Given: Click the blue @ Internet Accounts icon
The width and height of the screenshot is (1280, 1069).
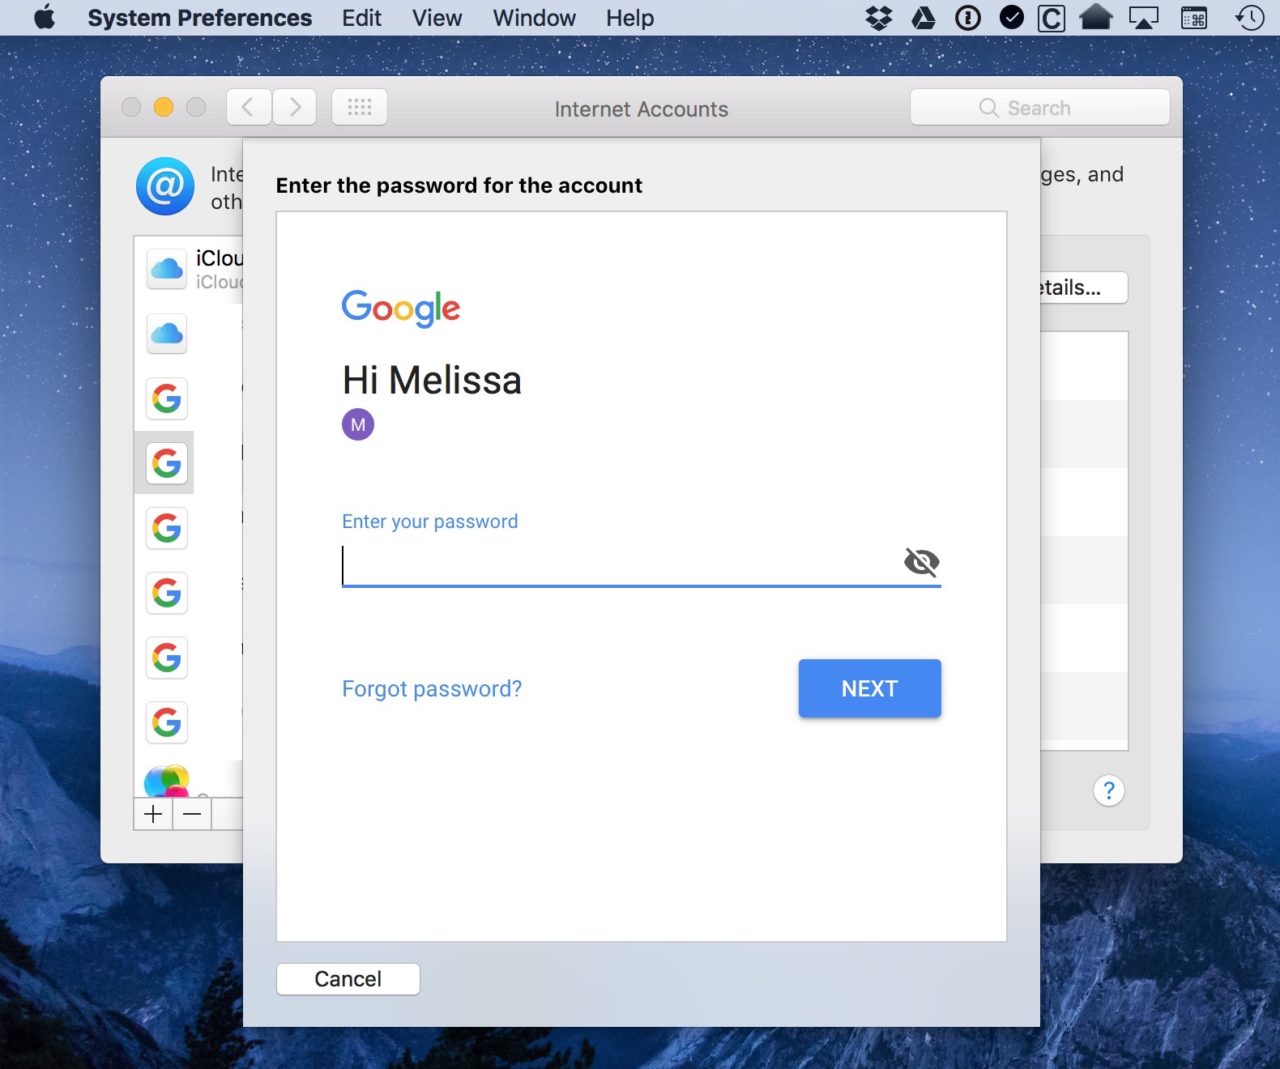Looking at the screenshot, I should pos(165,186).
